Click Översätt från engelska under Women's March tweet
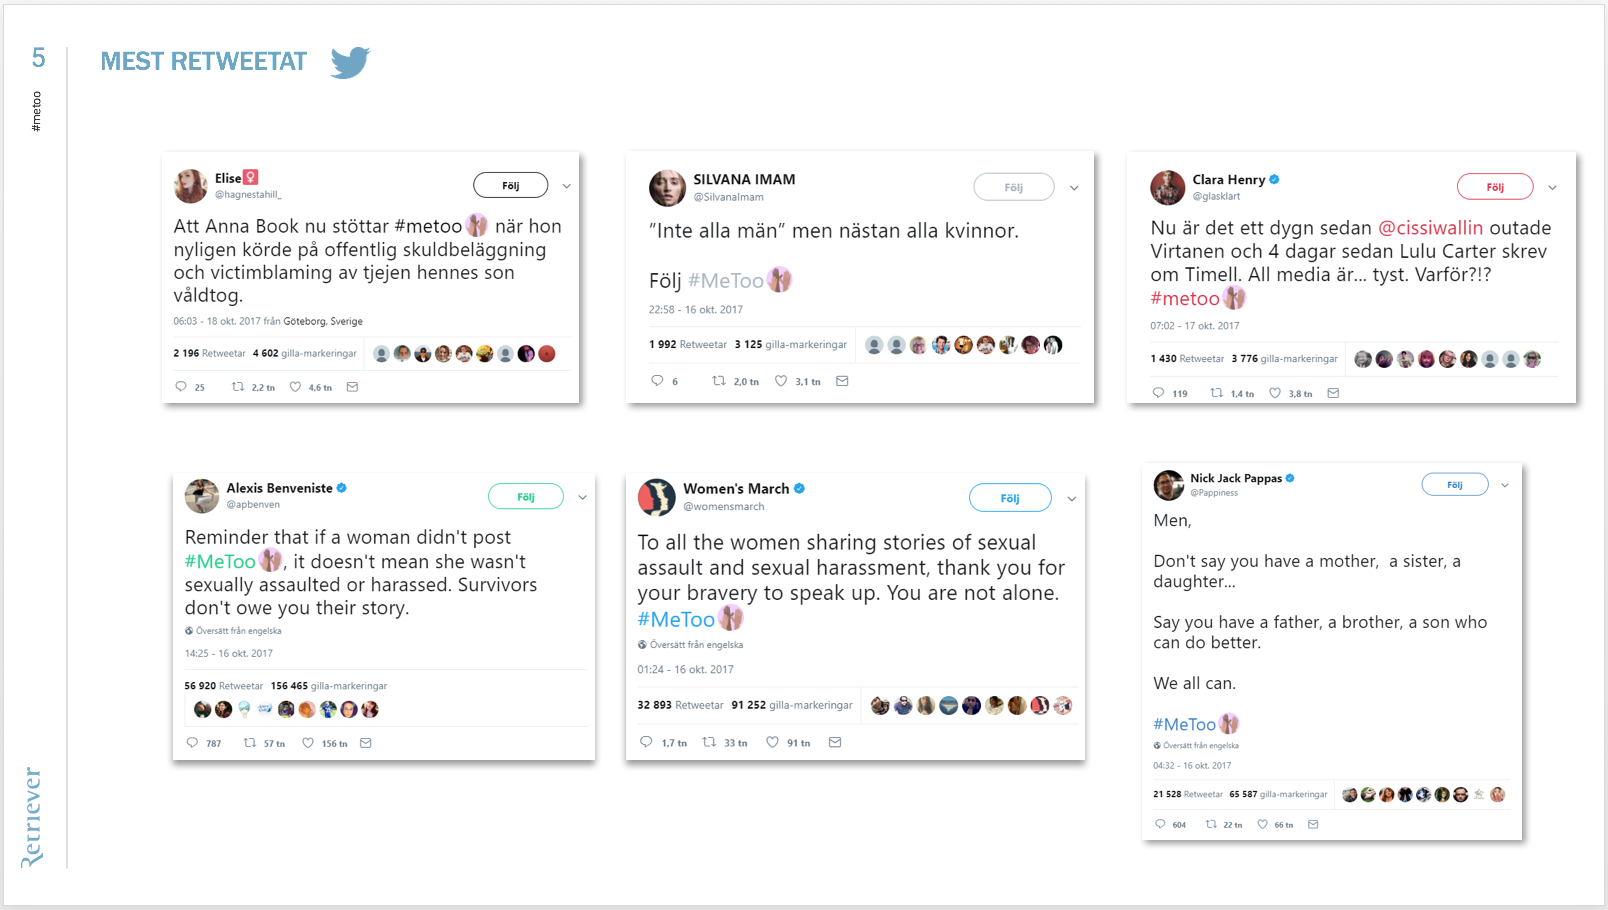The width and height of the screenshot is (1608, 910). click(696, 645)
